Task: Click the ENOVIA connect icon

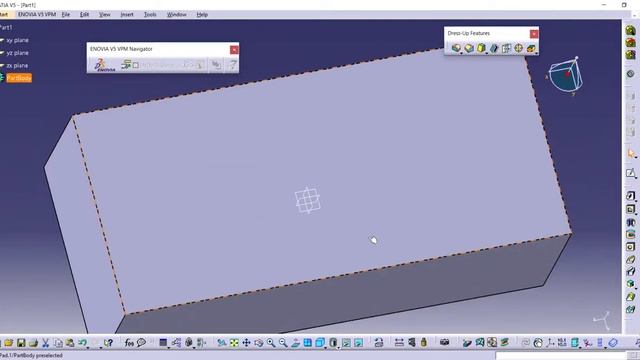Action: (104, 65)
